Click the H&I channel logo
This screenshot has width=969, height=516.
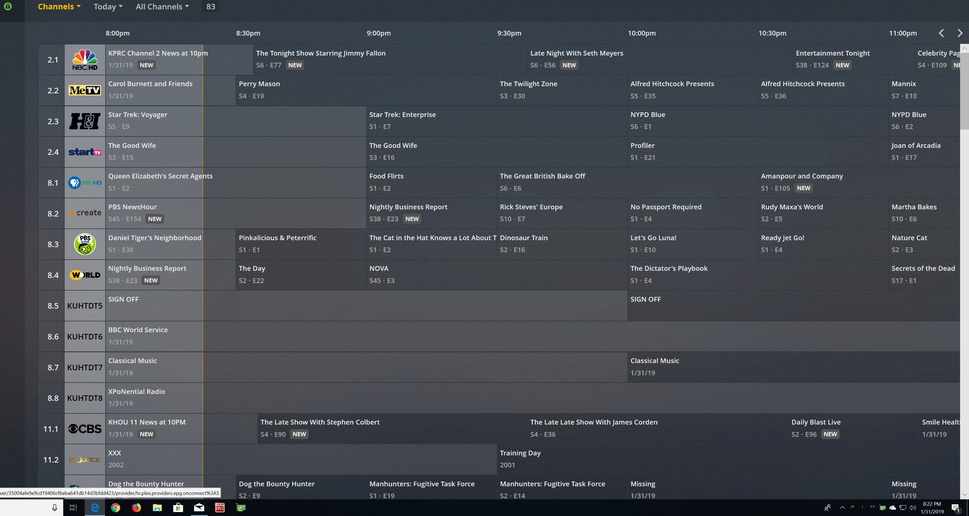point(85,121)
